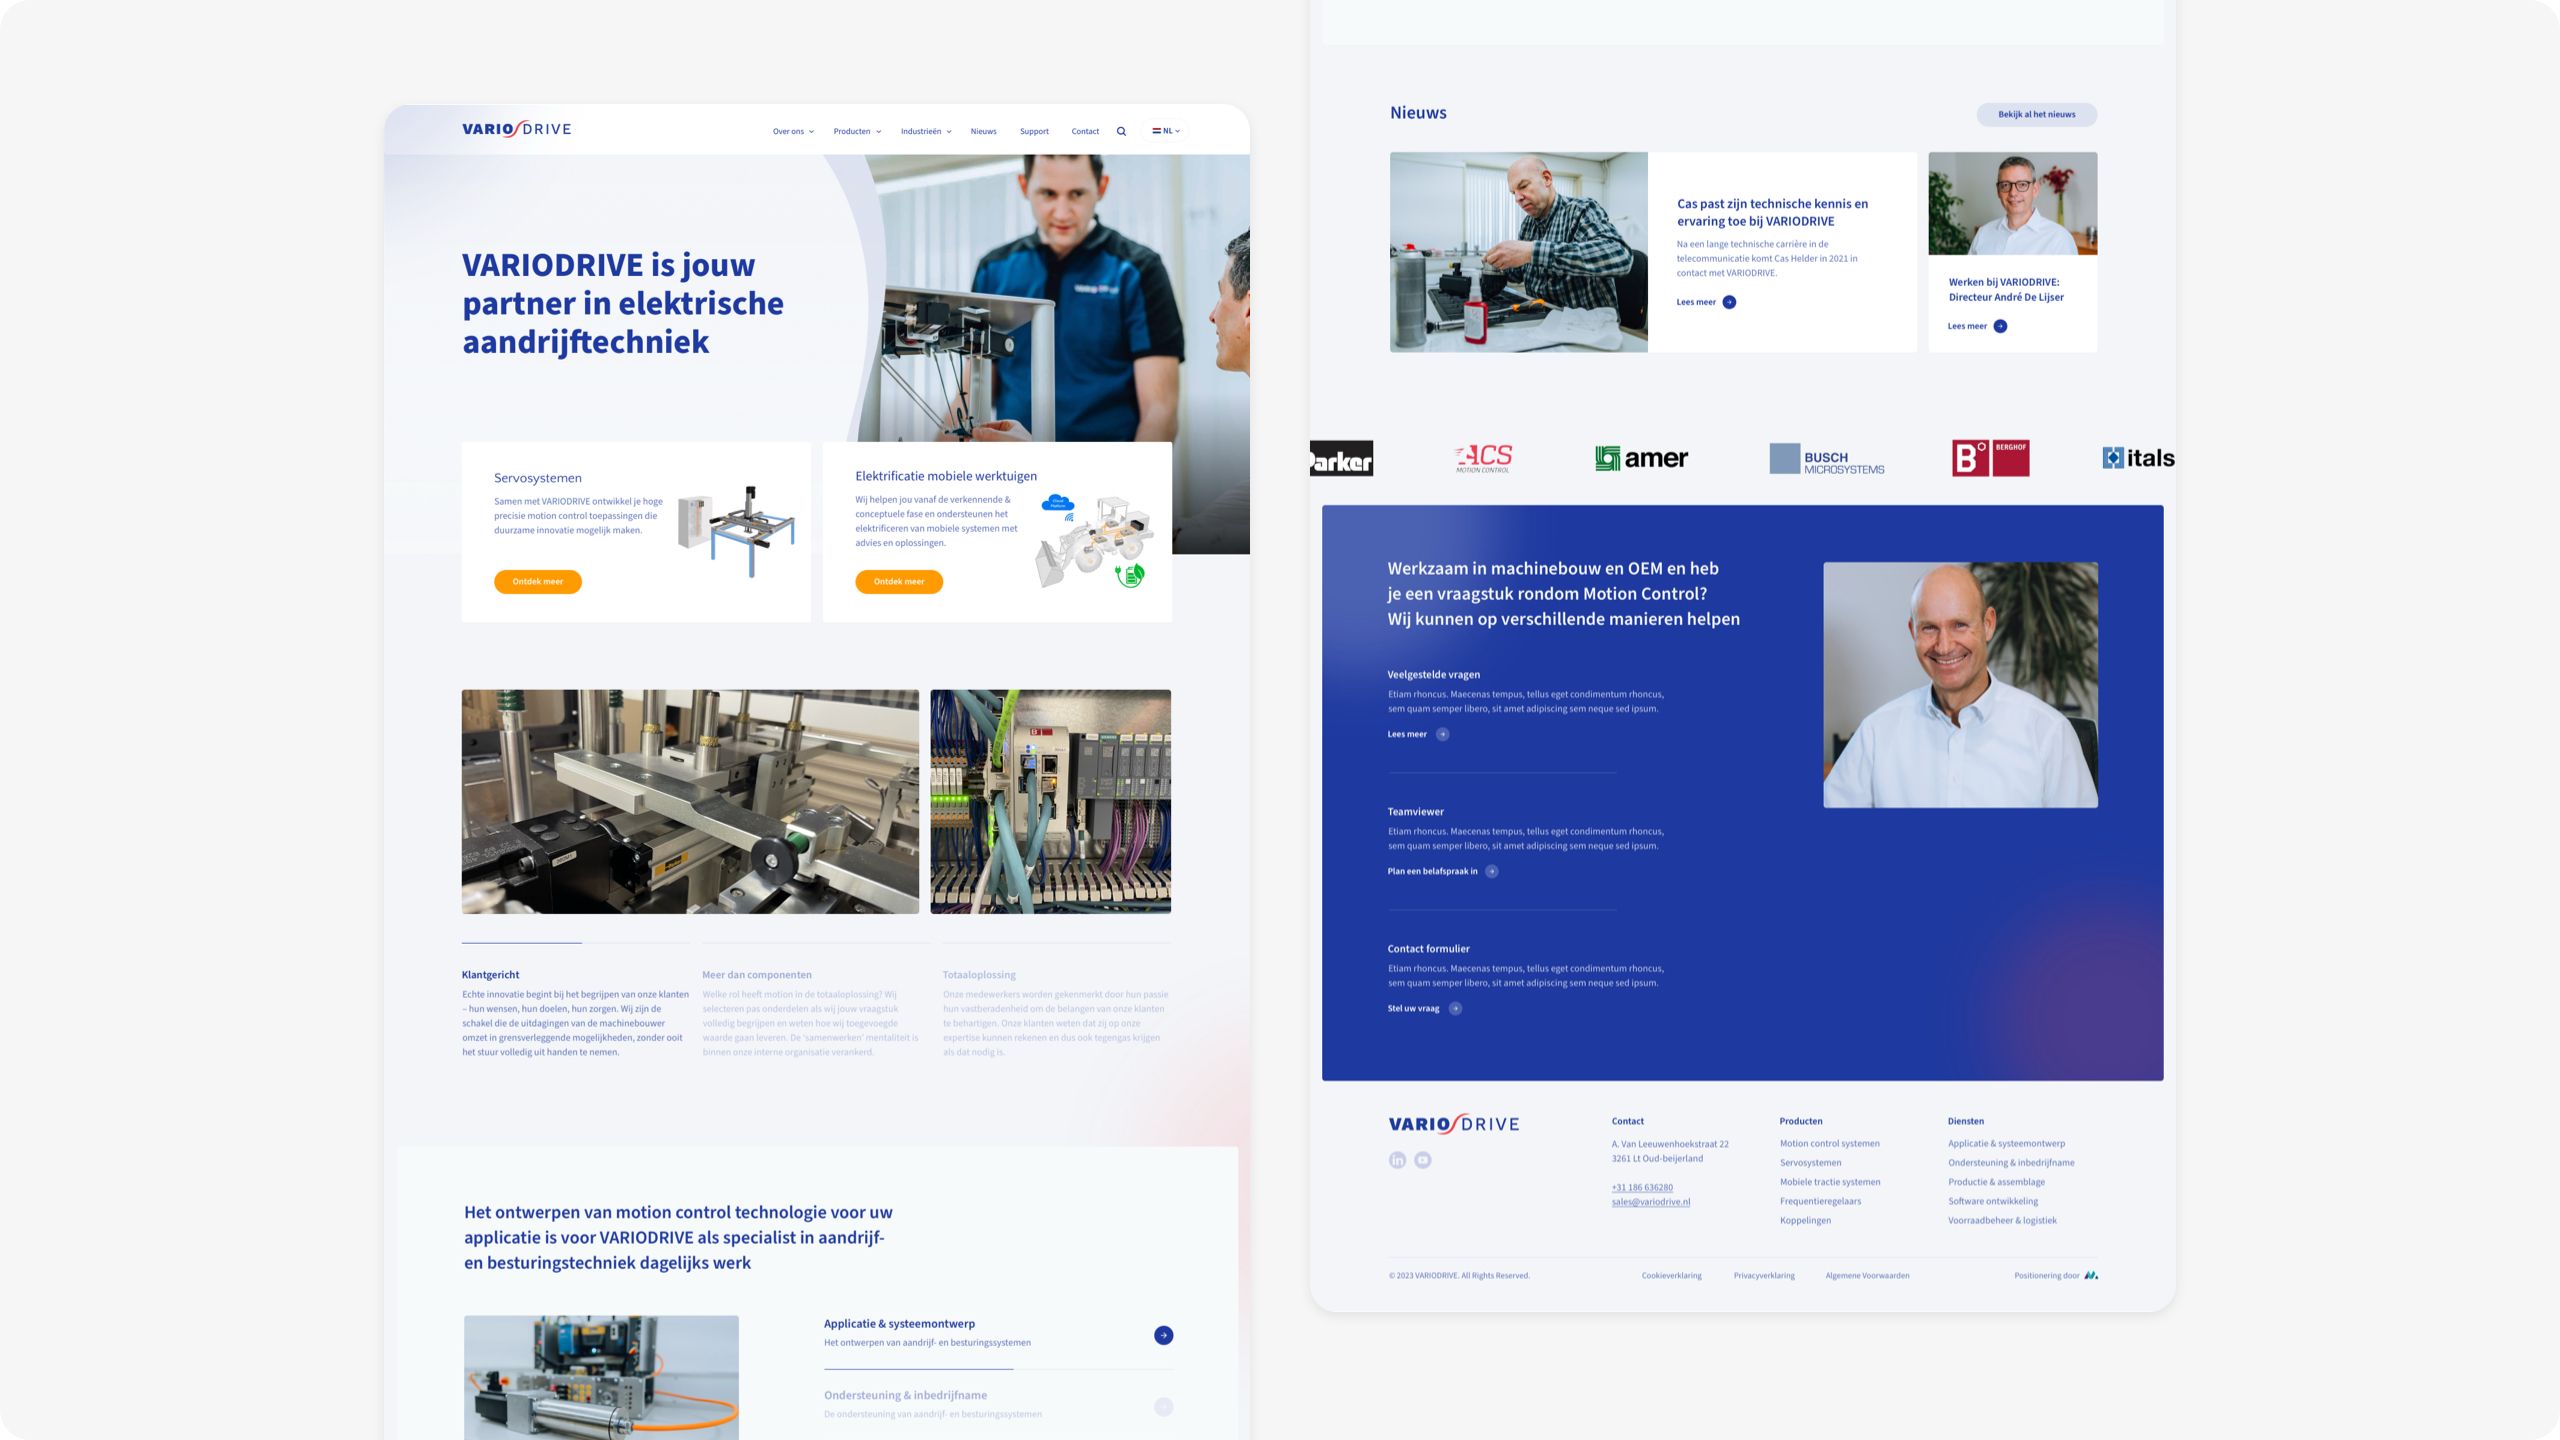
Task: Open Werken bij VARIODRIVE: Directeur article title
Action: tap(2005, 289)
